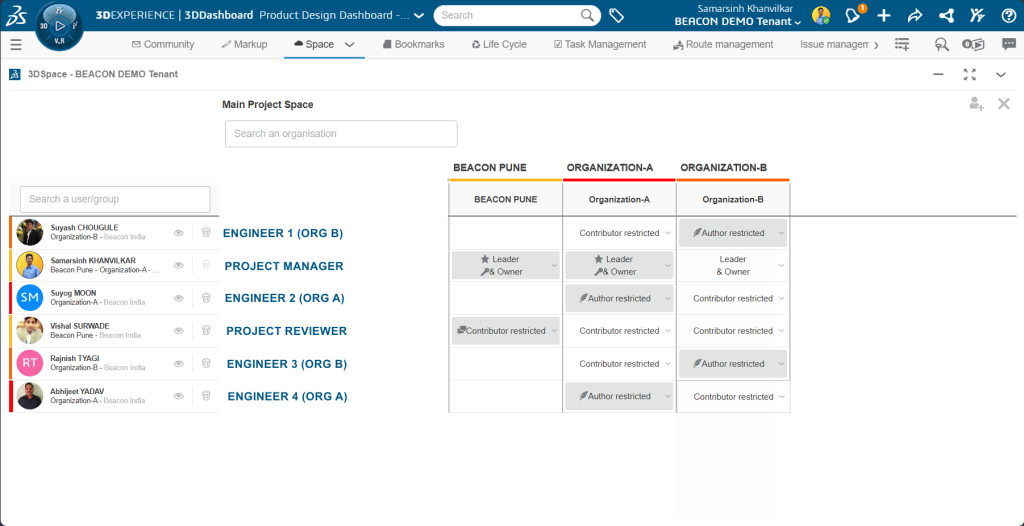Viewport: 1024px width, 526px height.
Task: Switch to the Task Management tab
Action: (x=600, y=45)
